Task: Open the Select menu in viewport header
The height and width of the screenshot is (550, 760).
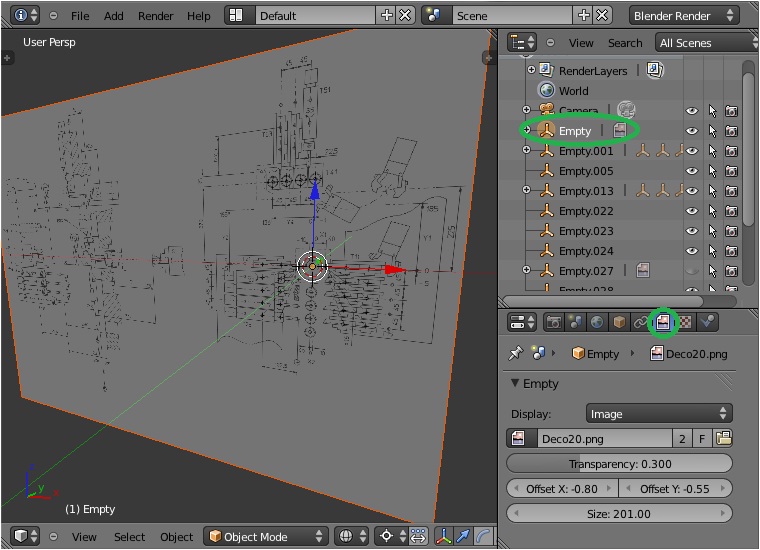Action: pos(129,537)
